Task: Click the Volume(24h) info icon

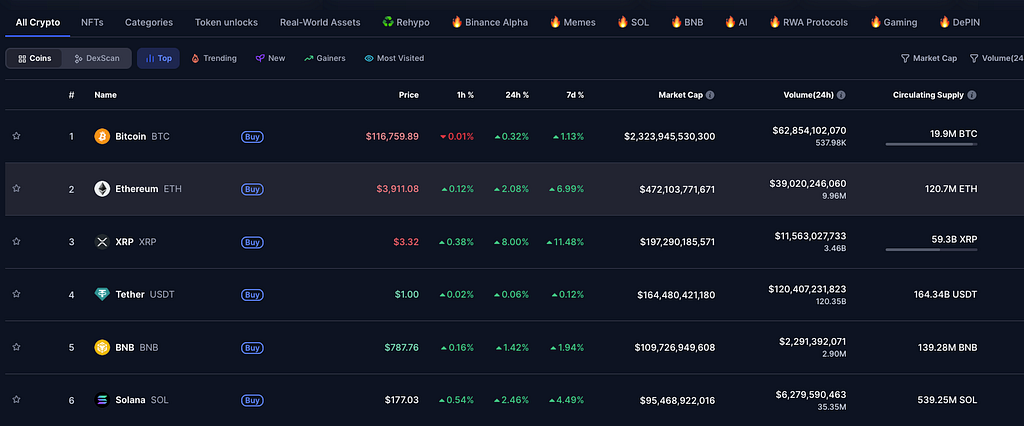Action: tap(841, 95)
